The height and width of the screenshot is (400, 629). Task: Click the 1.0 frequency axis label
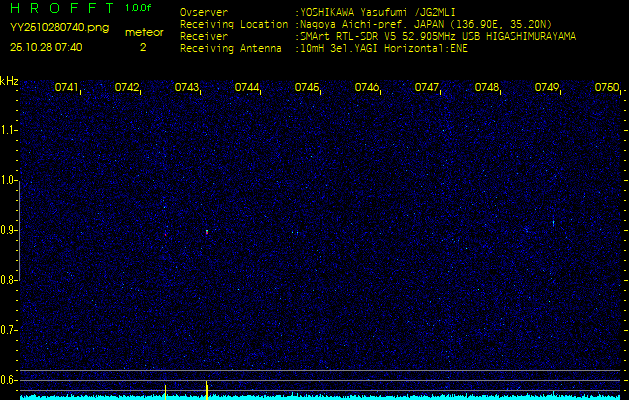click(9, 180)
